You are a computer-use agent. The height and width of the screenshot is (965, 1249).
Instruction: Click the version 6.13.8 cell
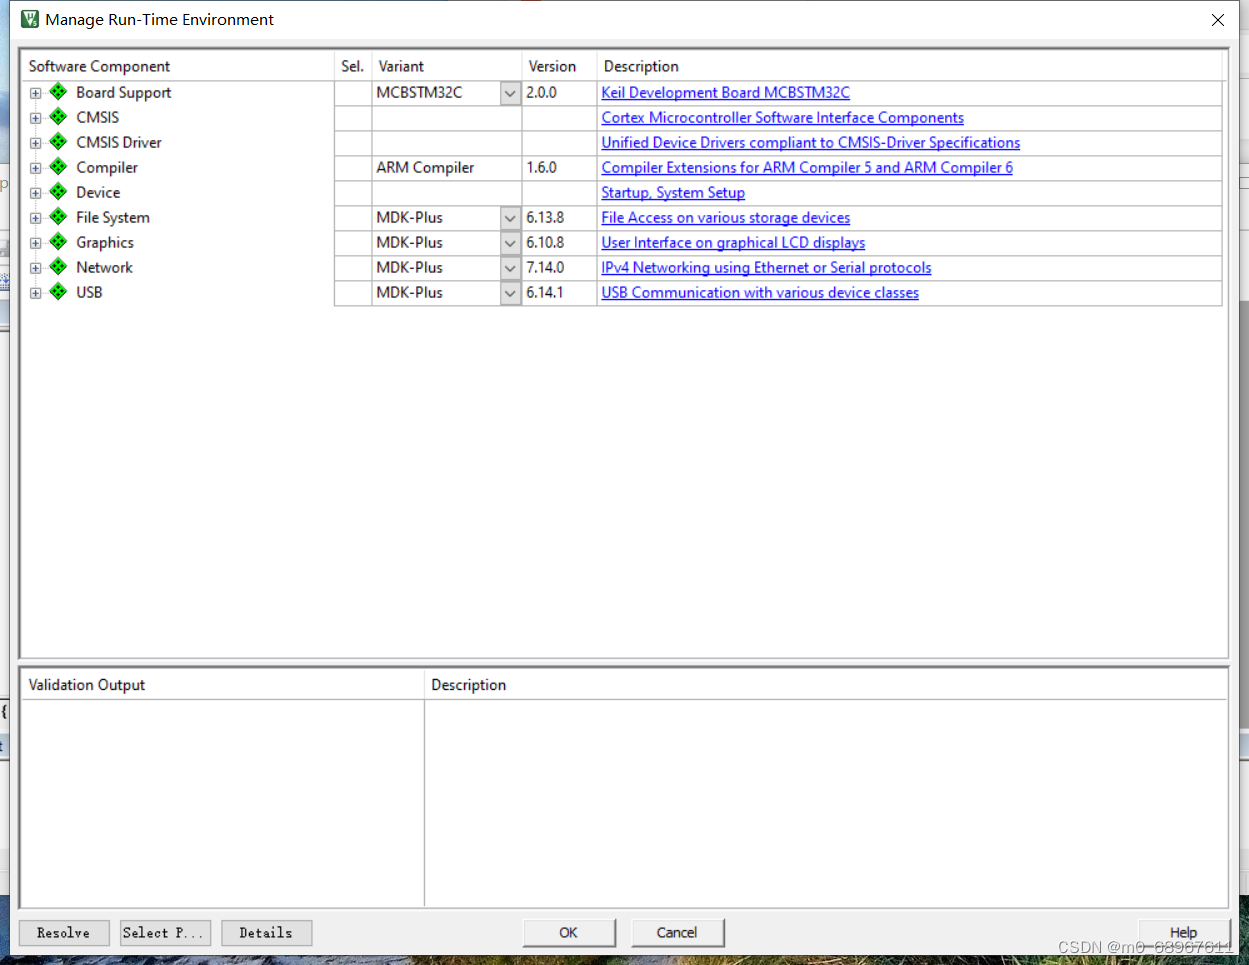coord(559,218)
